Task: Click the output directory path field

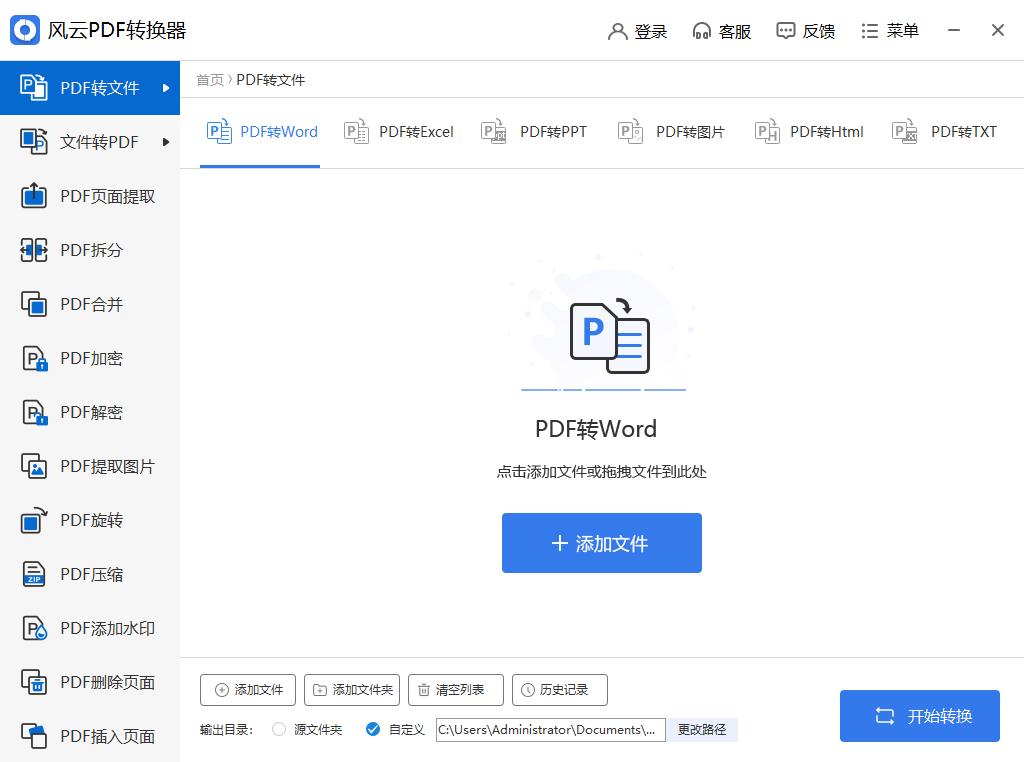Action: (x=550, y=730)
